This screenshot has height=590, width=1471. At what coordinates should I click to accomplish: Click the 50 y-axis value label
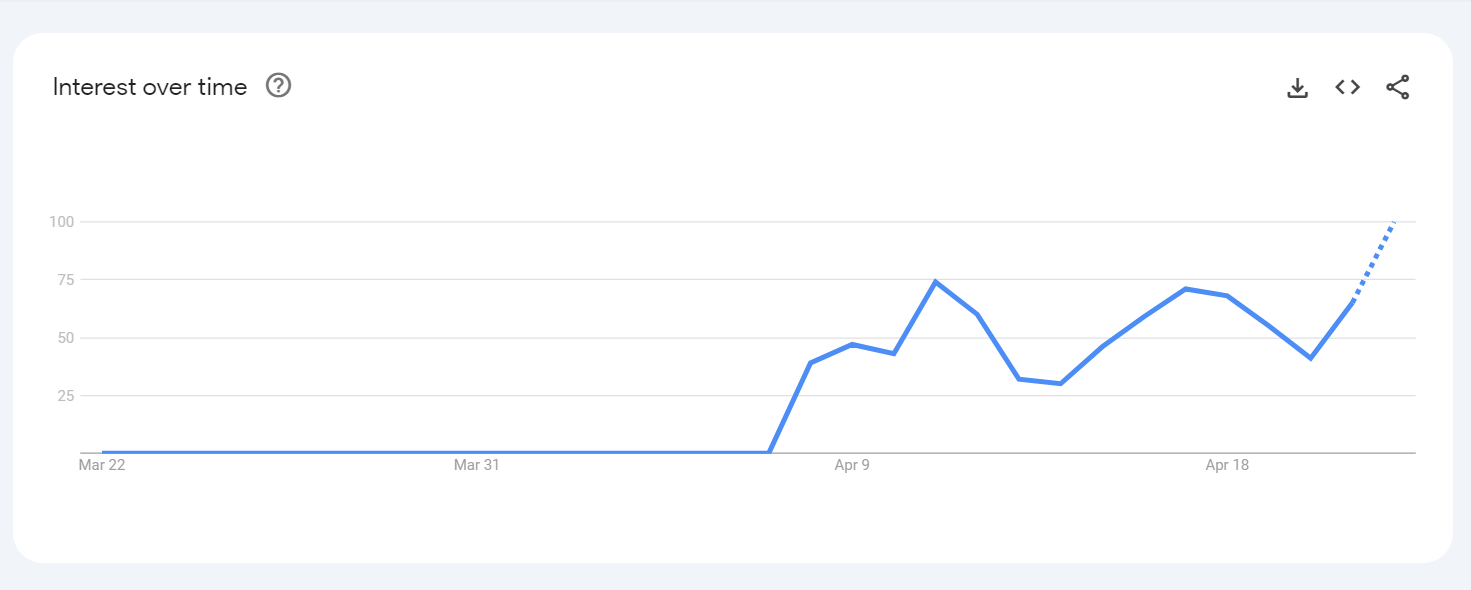pos(67,338)
